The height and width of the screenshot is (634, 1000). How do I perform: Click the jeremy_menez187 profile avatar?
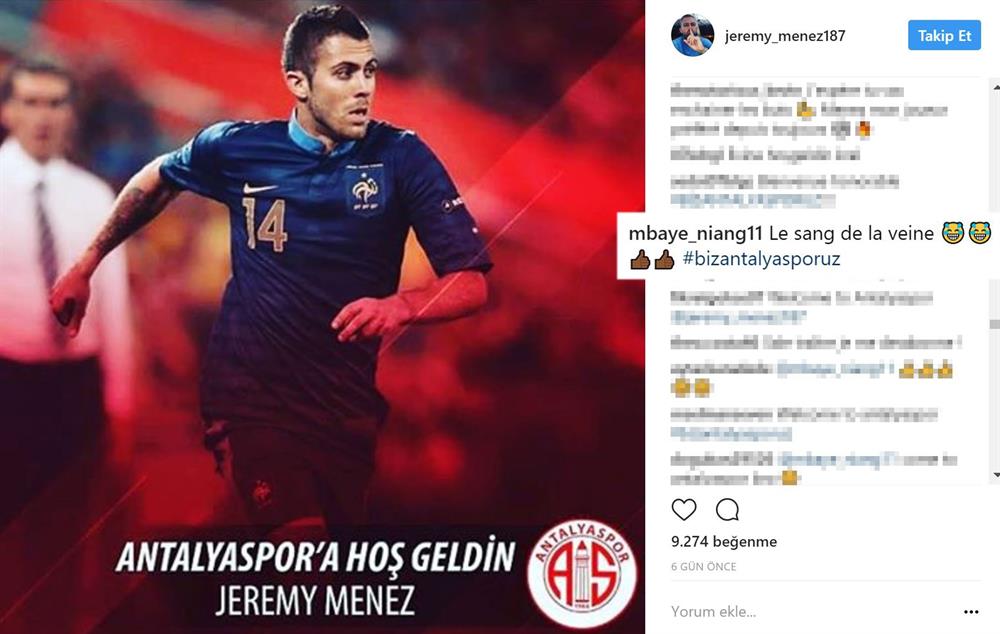pos(692,36)
